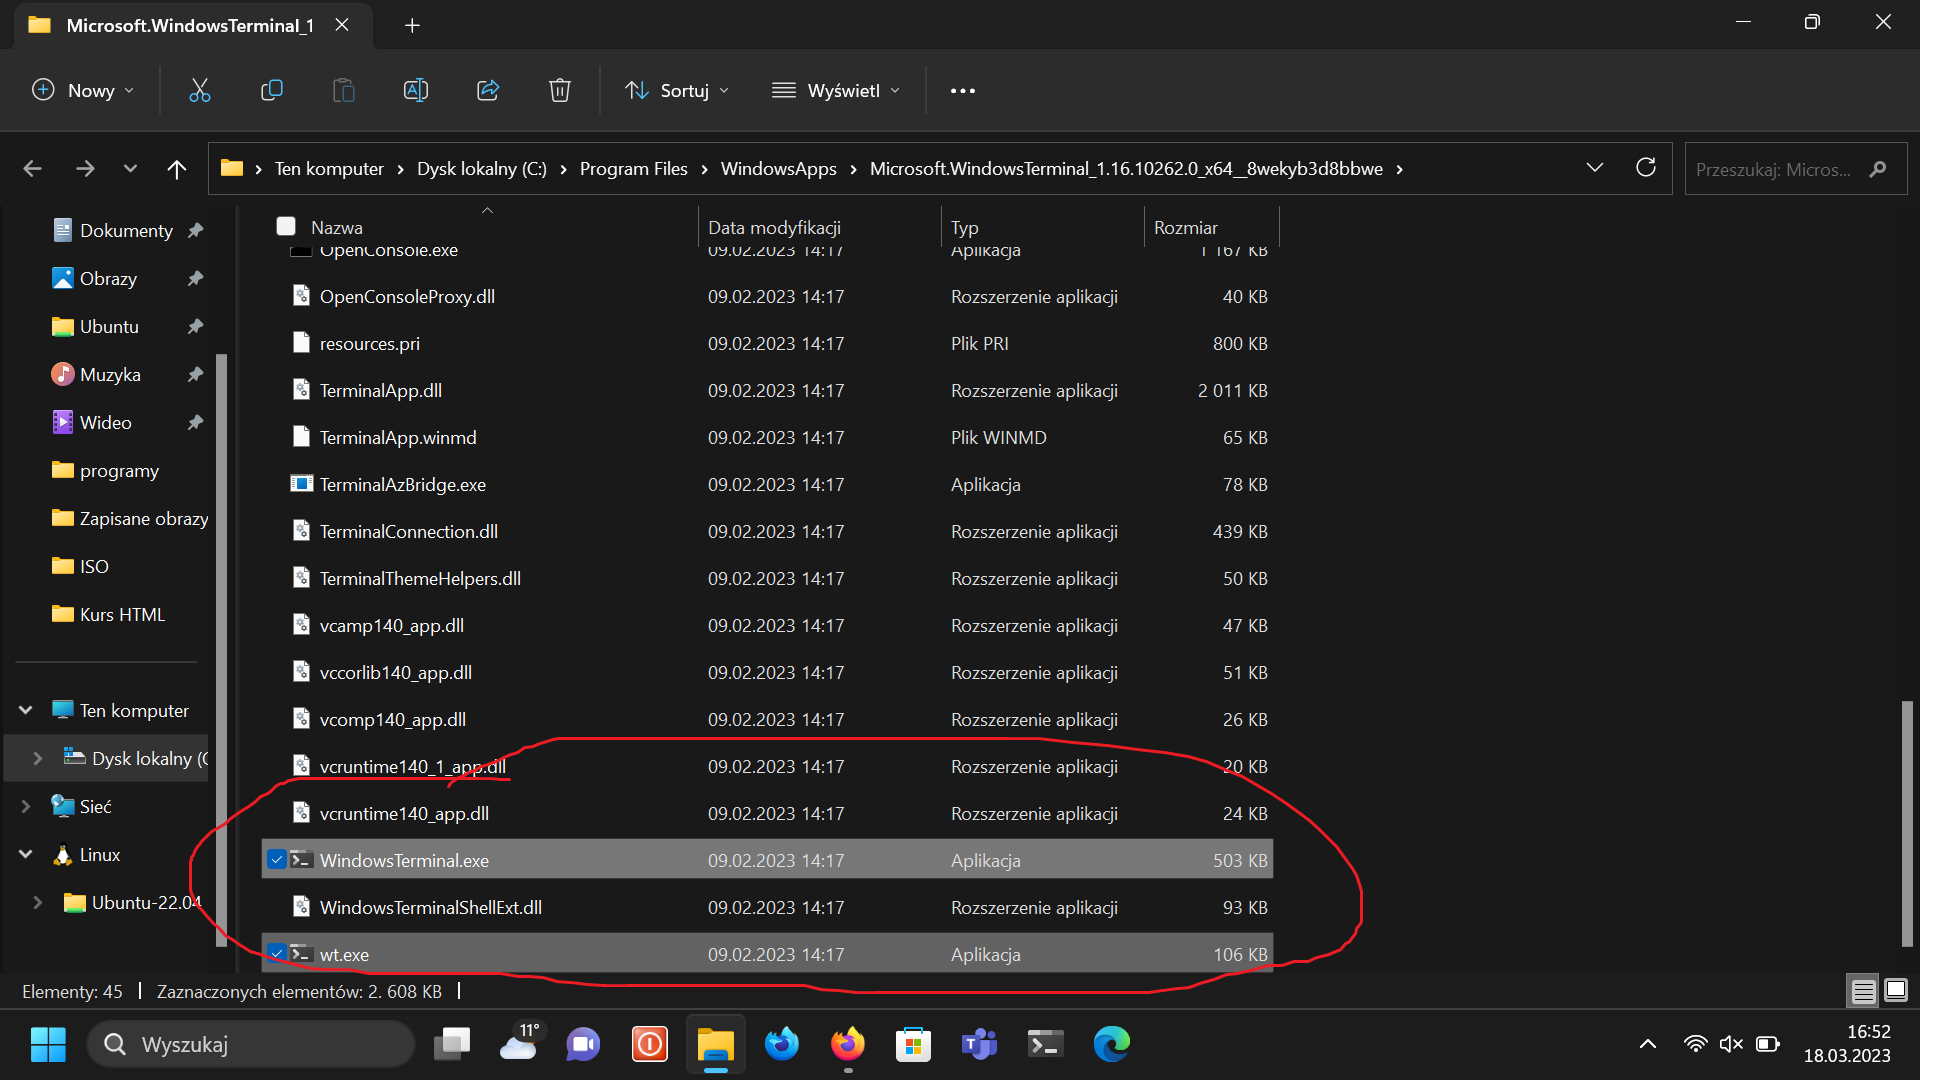Navigate to Ten komputer breadcrumb

coord(329,169)
